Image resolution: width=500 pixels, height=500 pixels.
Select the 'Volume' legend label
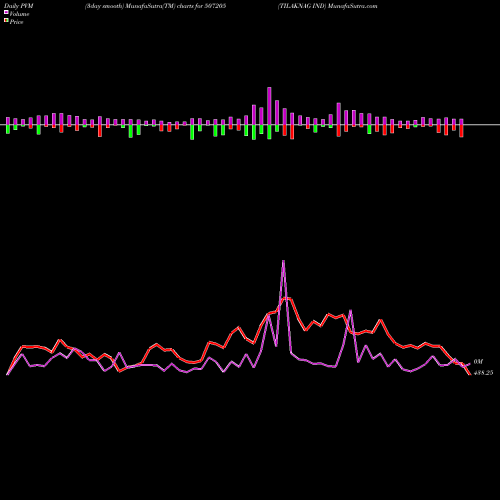(x=19, y=14)
